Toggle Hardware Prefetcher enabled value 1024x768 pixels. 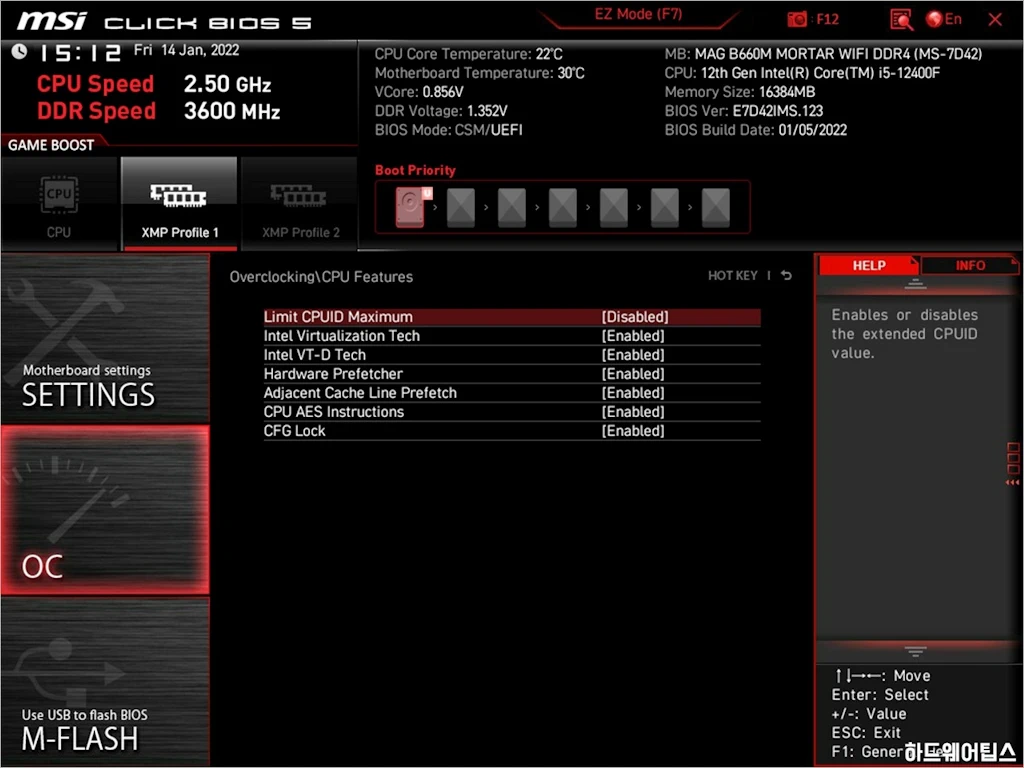[632, 374]
